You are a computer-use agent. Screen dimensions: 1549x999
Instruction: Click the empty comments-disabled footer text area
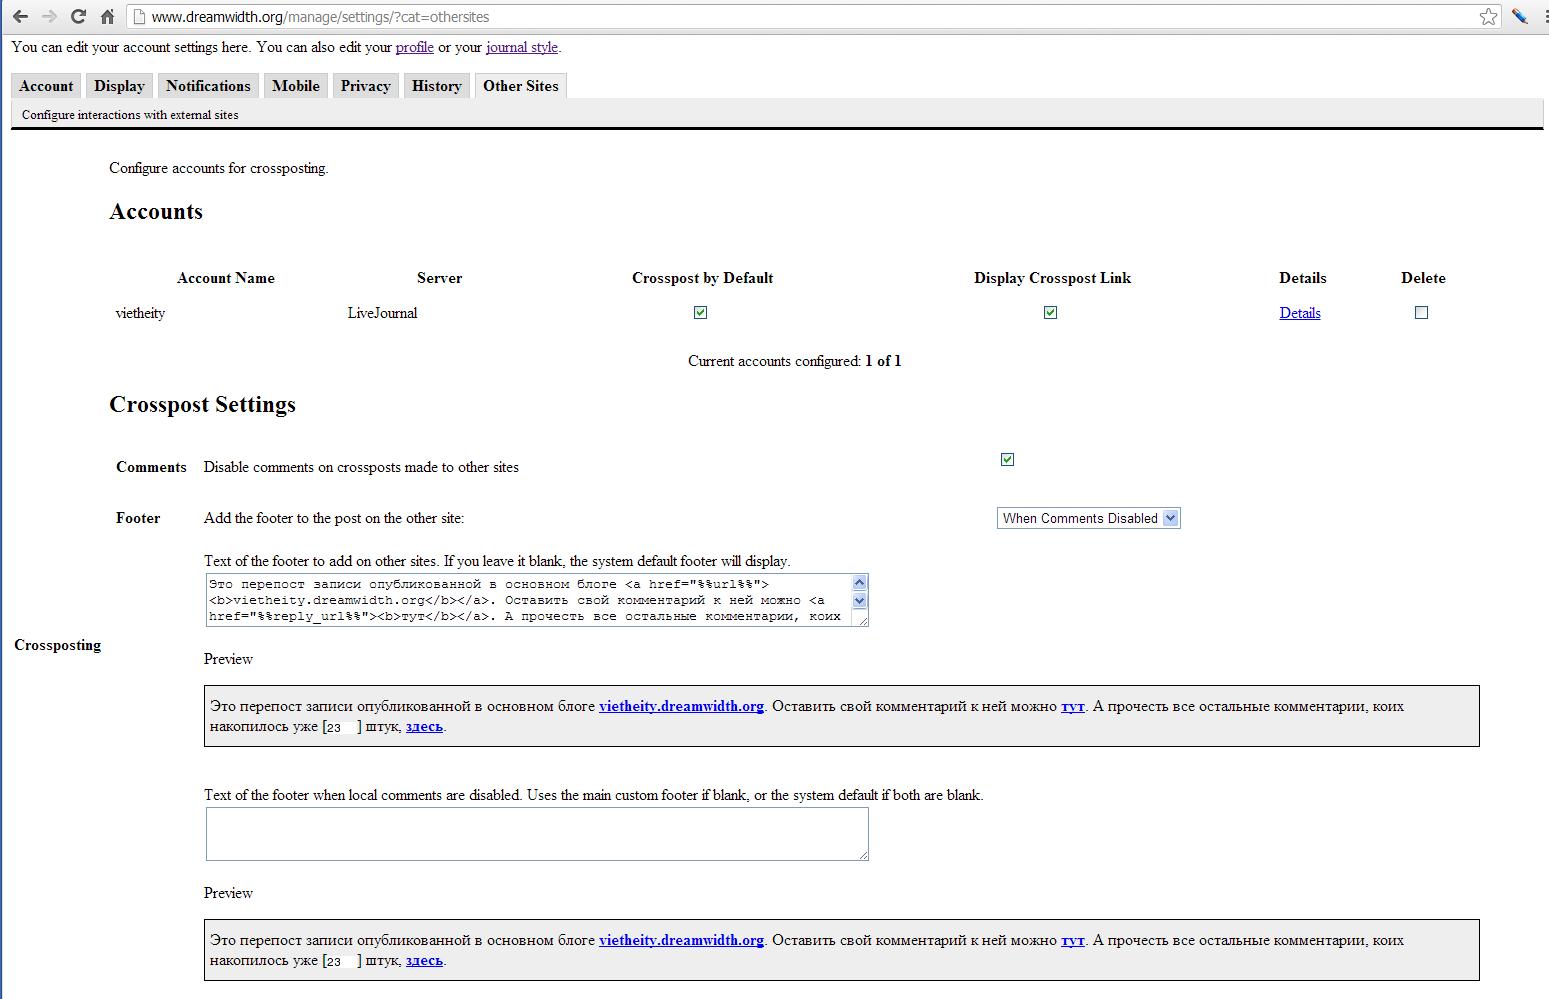coord(537,834)
